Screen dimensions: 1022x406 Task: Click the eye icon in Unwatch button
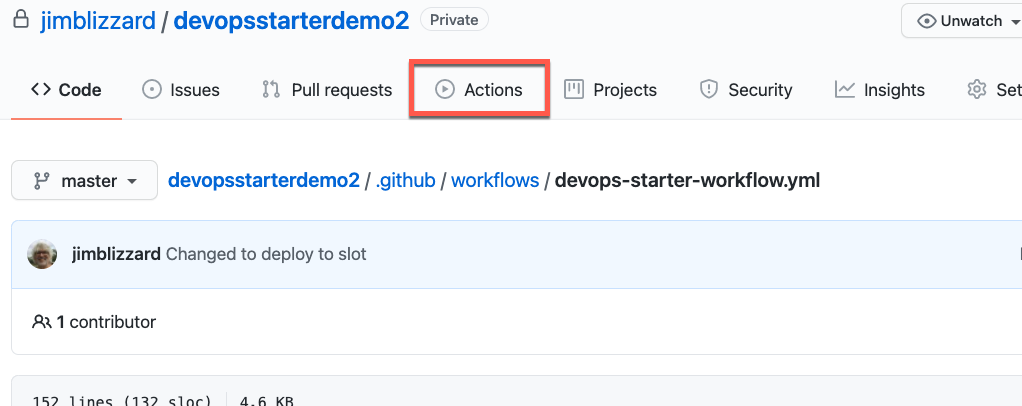(x=926, y=21)
